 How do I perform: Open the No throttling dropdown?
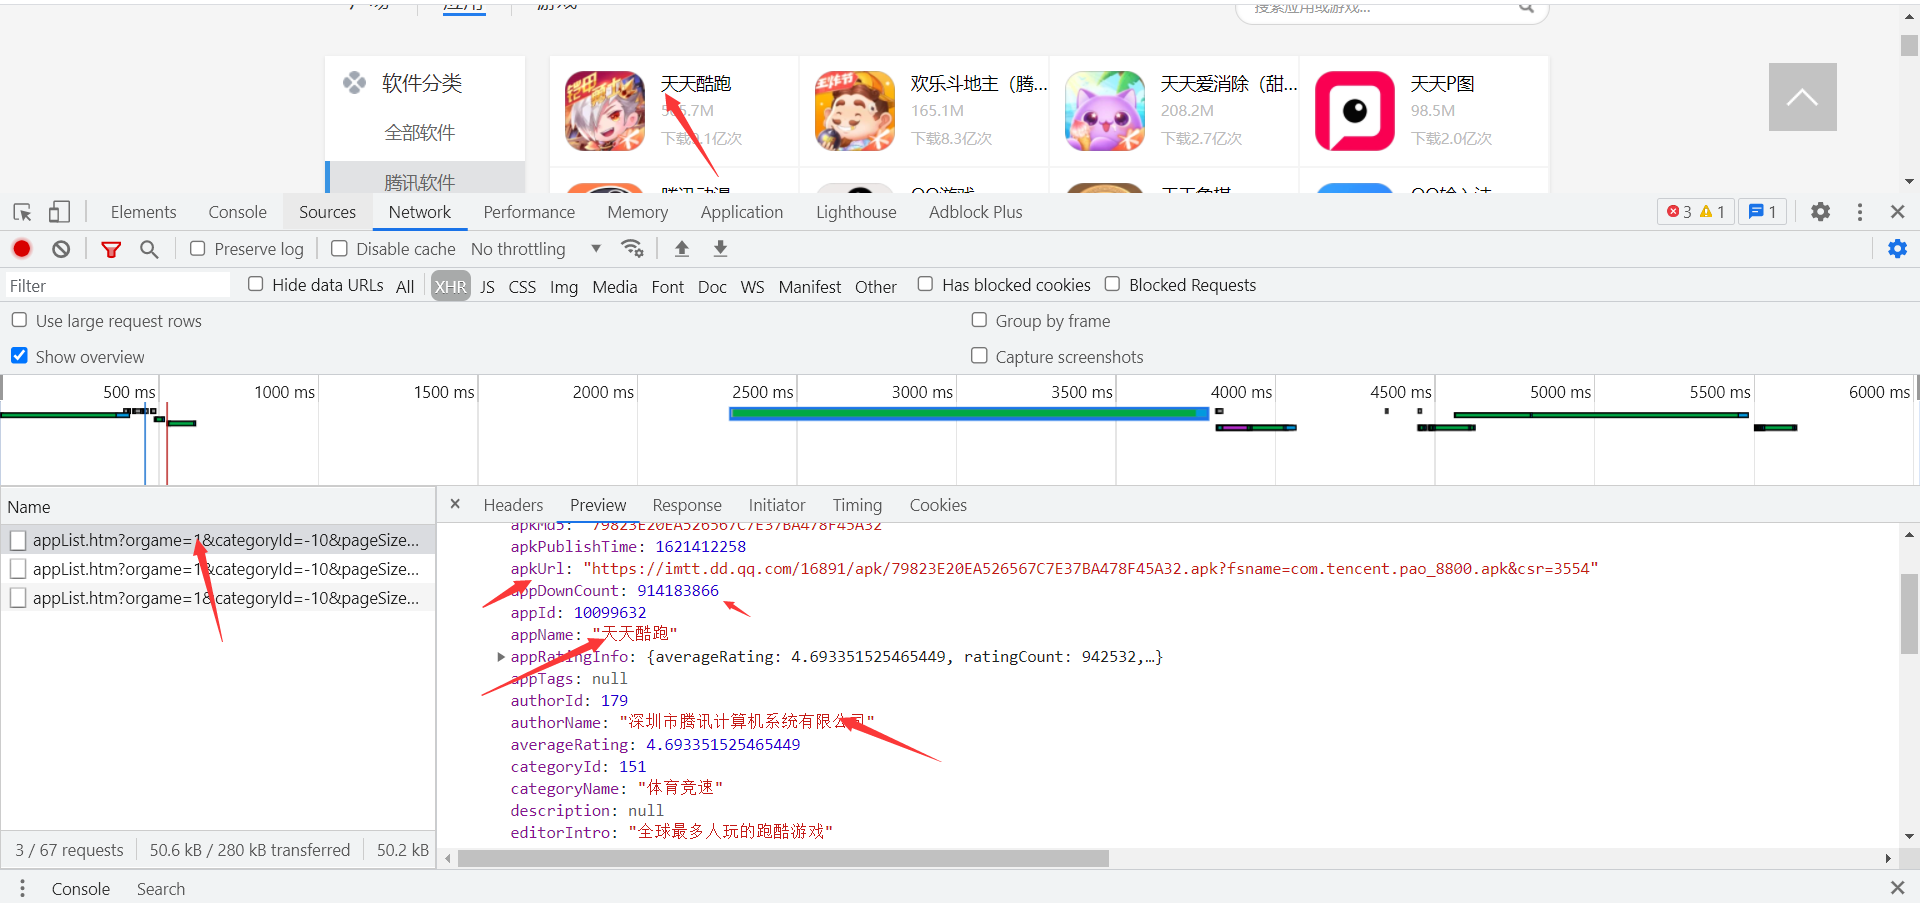point(536,249)
